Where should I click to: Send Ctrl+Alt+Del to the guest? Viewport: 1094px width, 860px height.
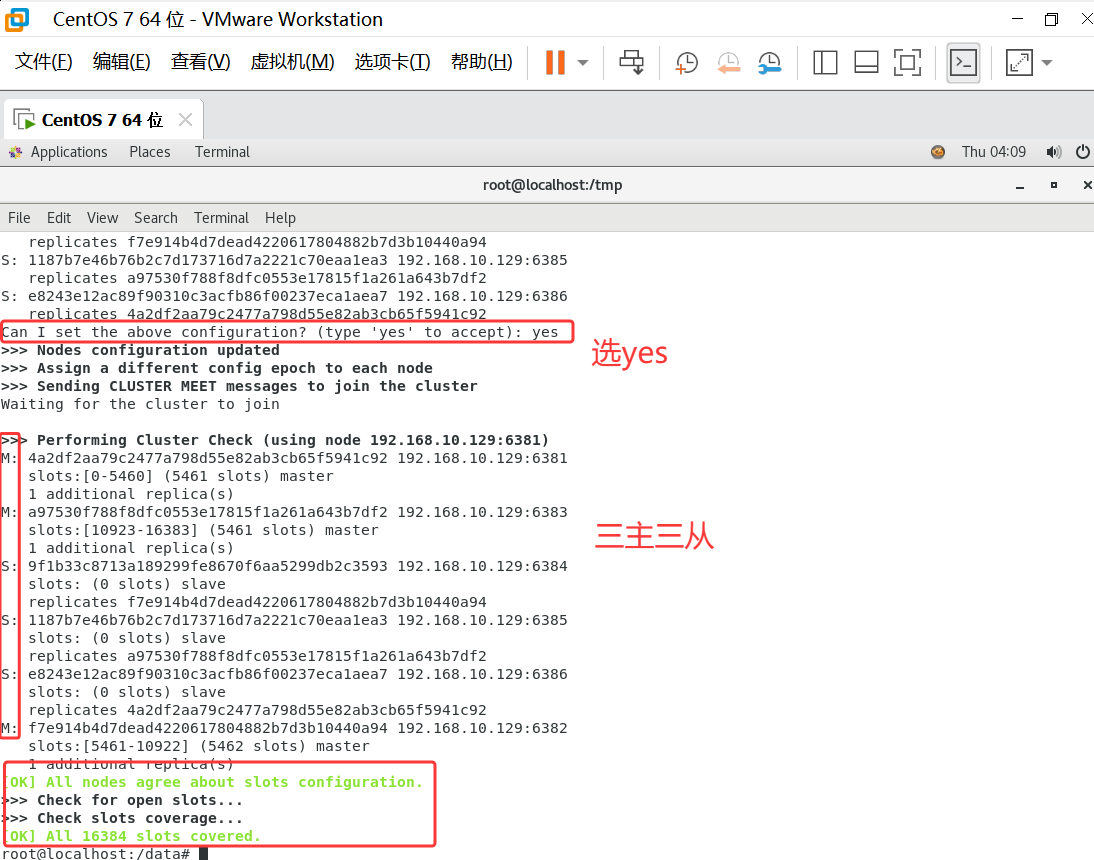tap(632, 62)
